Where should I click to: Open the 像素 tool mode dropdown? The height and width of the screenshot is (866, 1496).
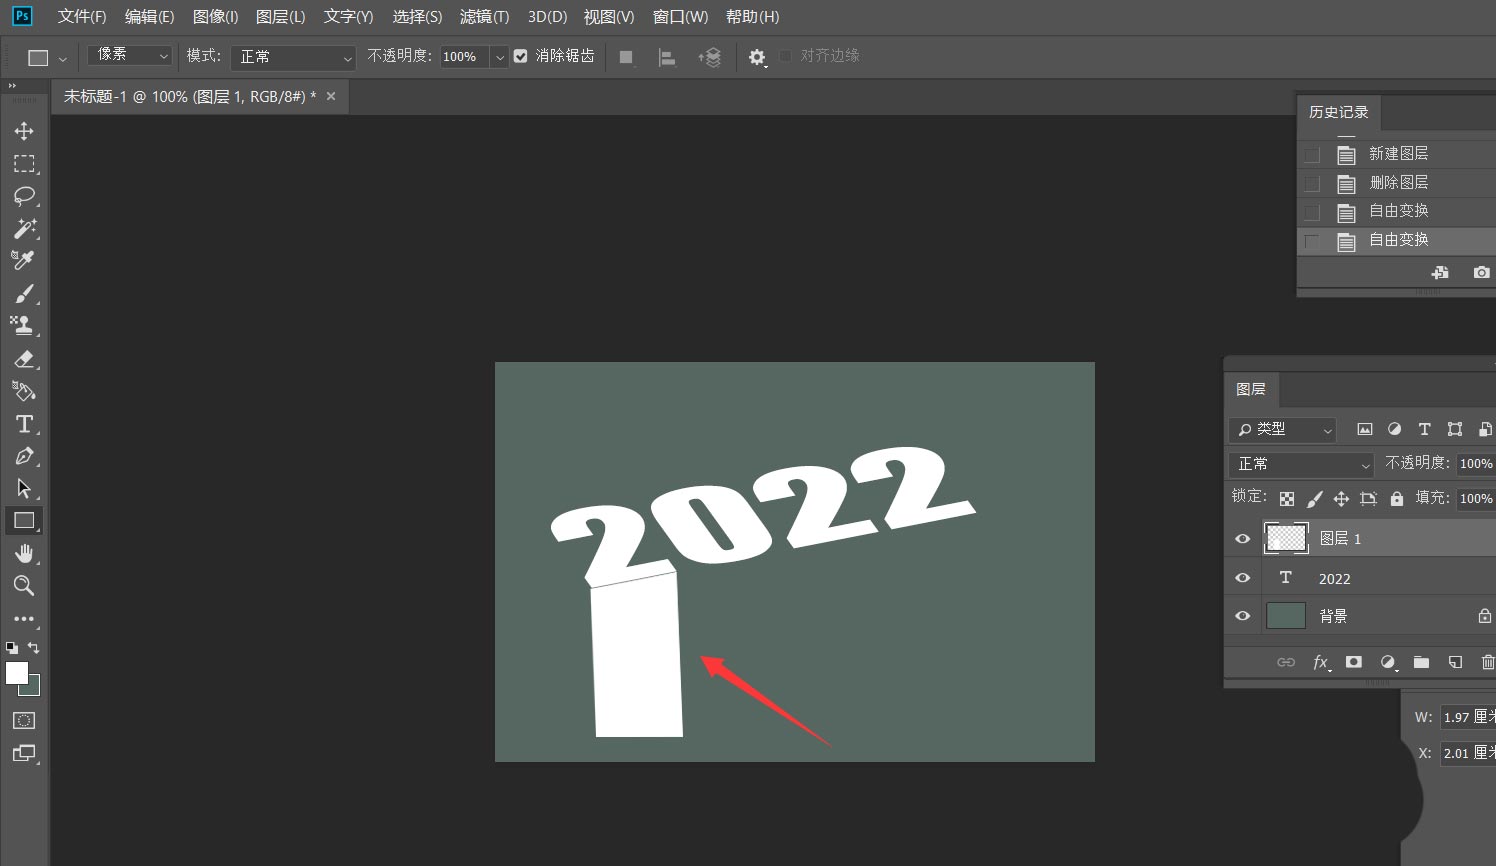[130, 55]
